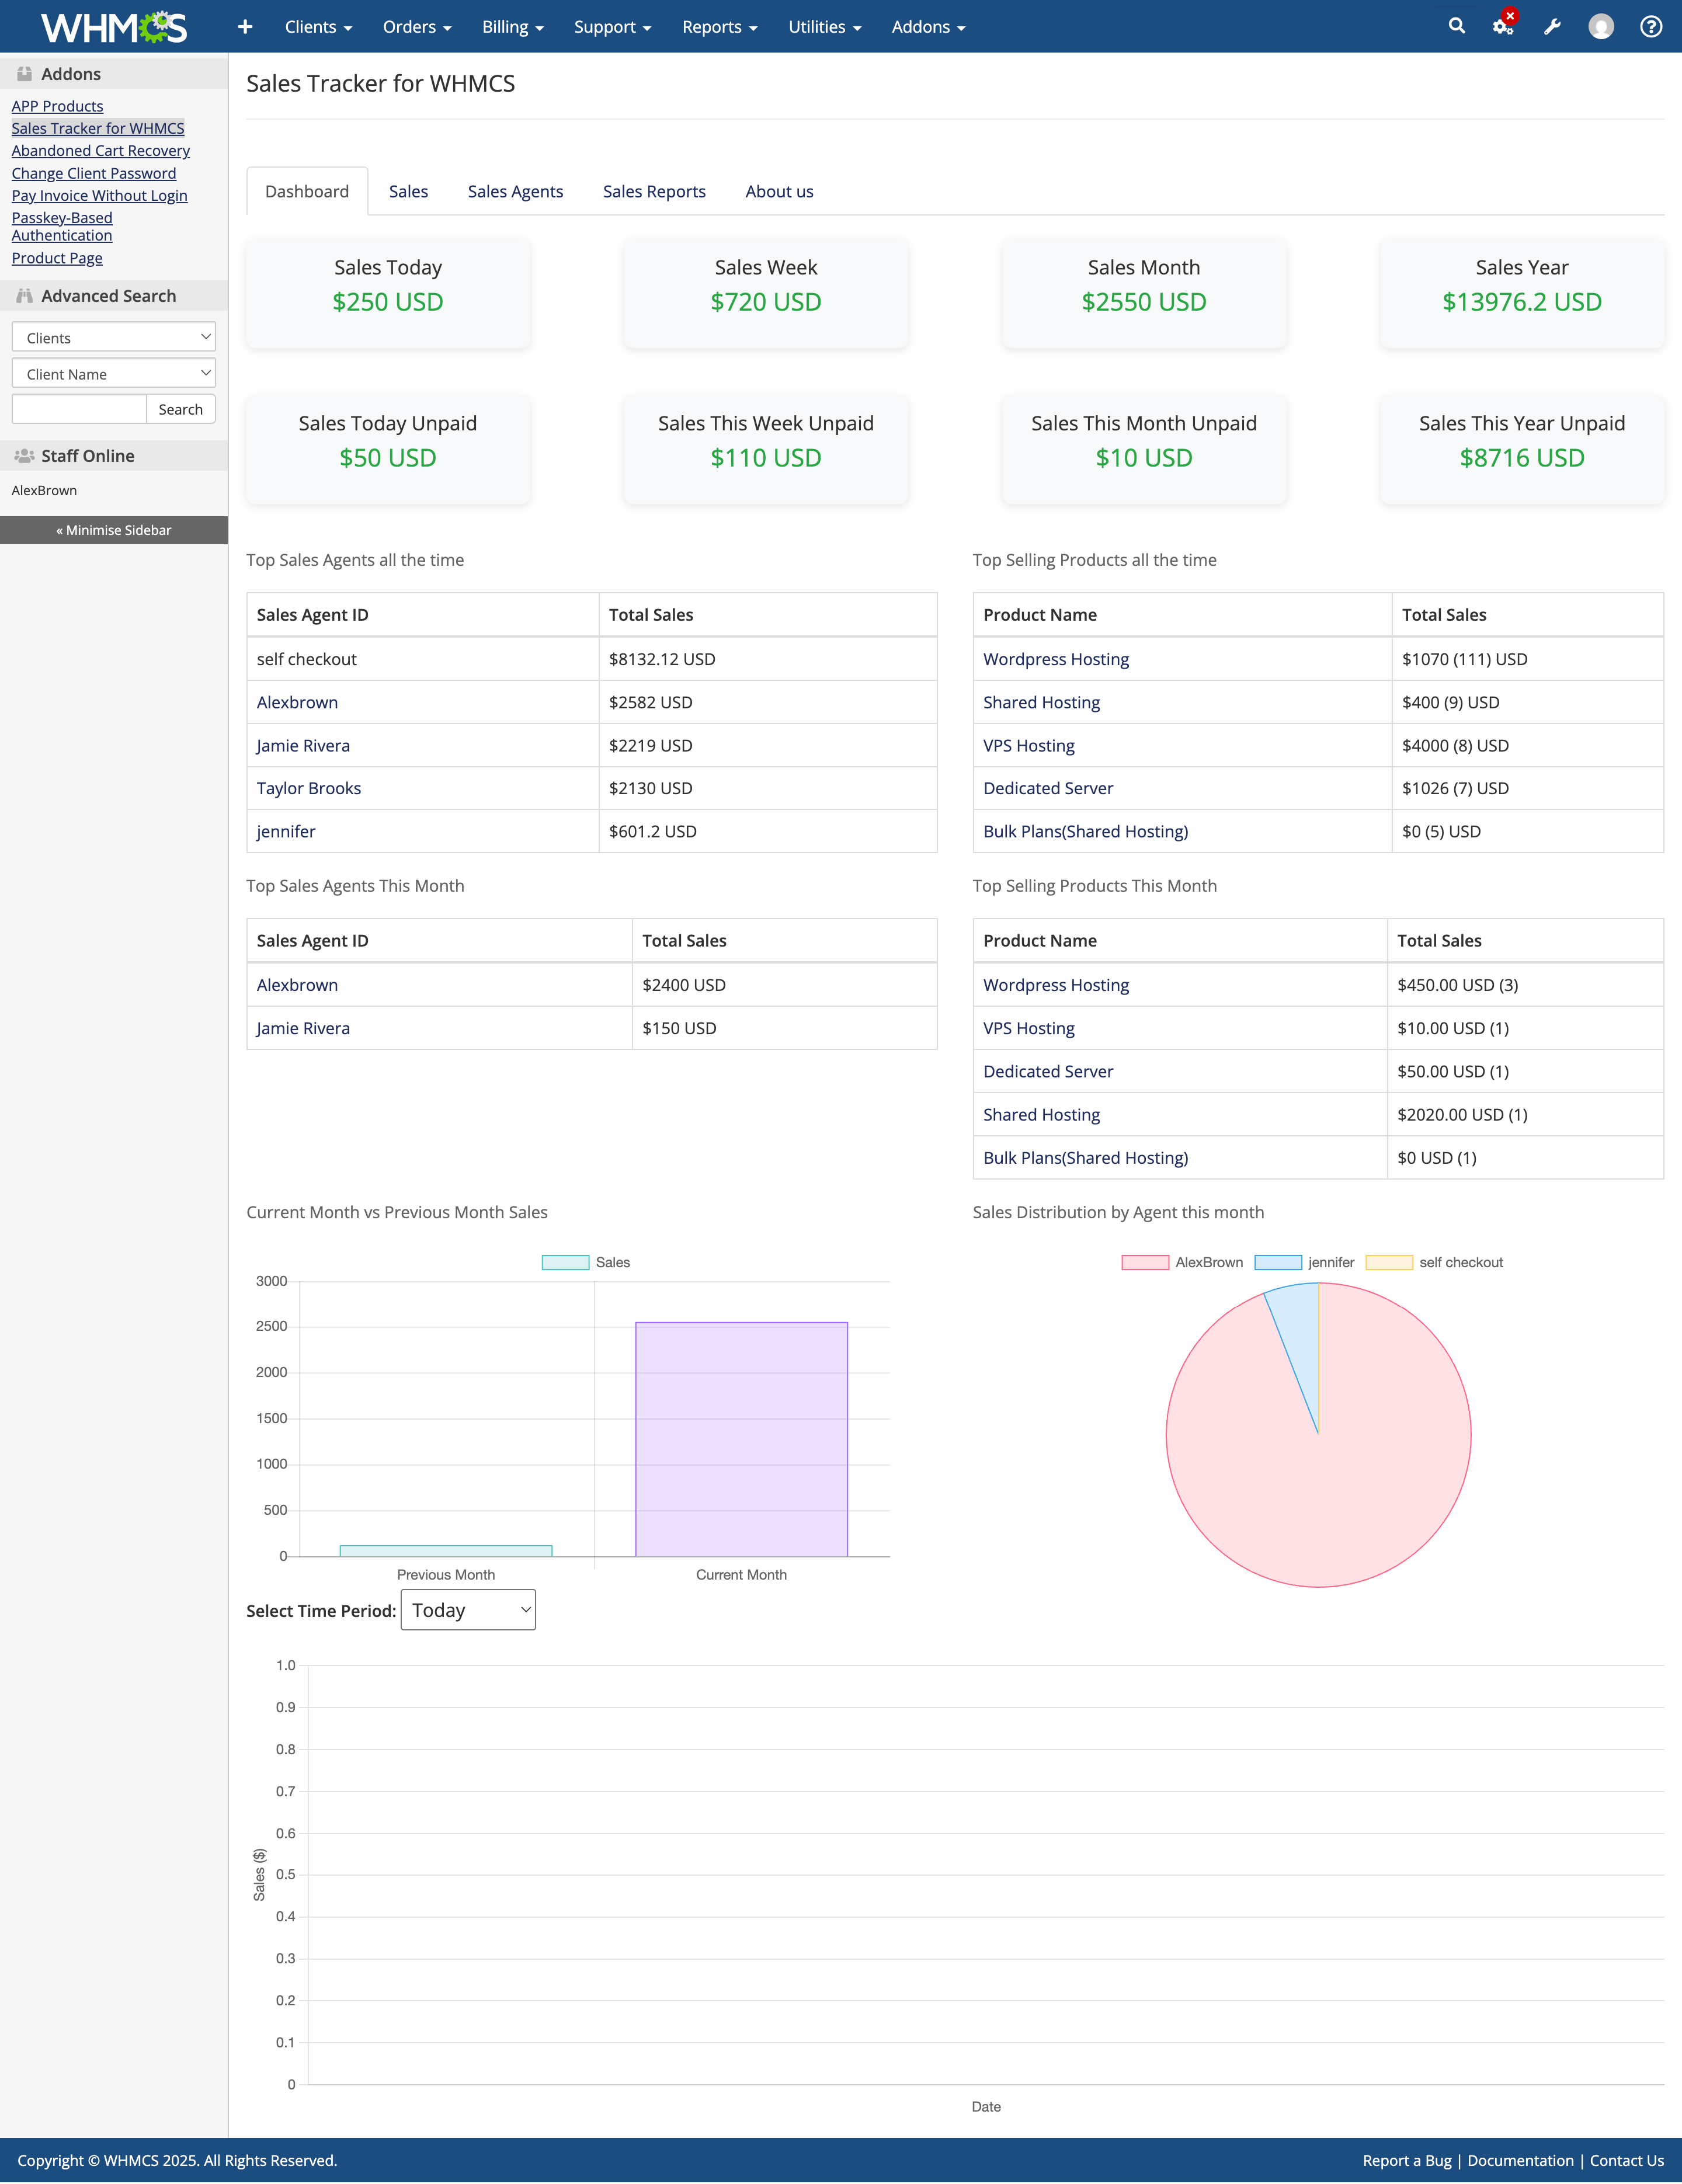Click the wrench configuration icon
1682x2184 pixels.
(x=1552, y=27)
